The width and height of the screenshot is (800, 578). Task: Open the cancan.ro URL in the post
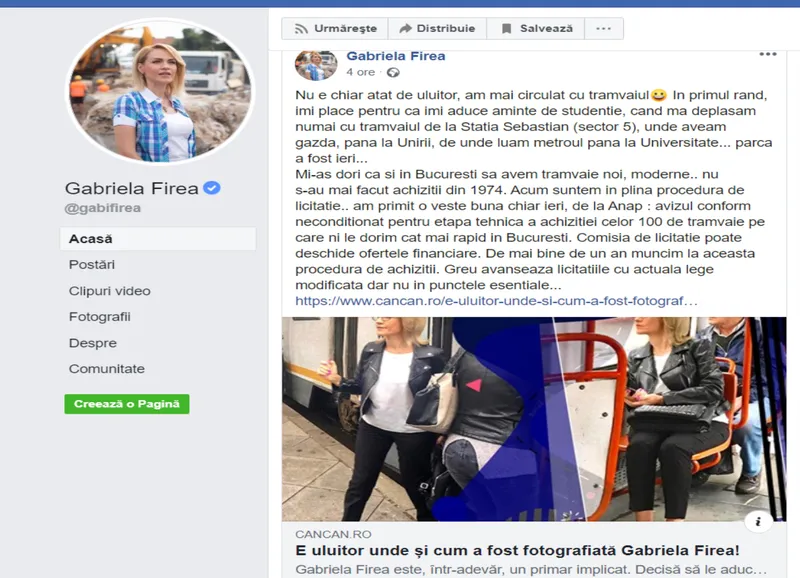tap(496, 301)
